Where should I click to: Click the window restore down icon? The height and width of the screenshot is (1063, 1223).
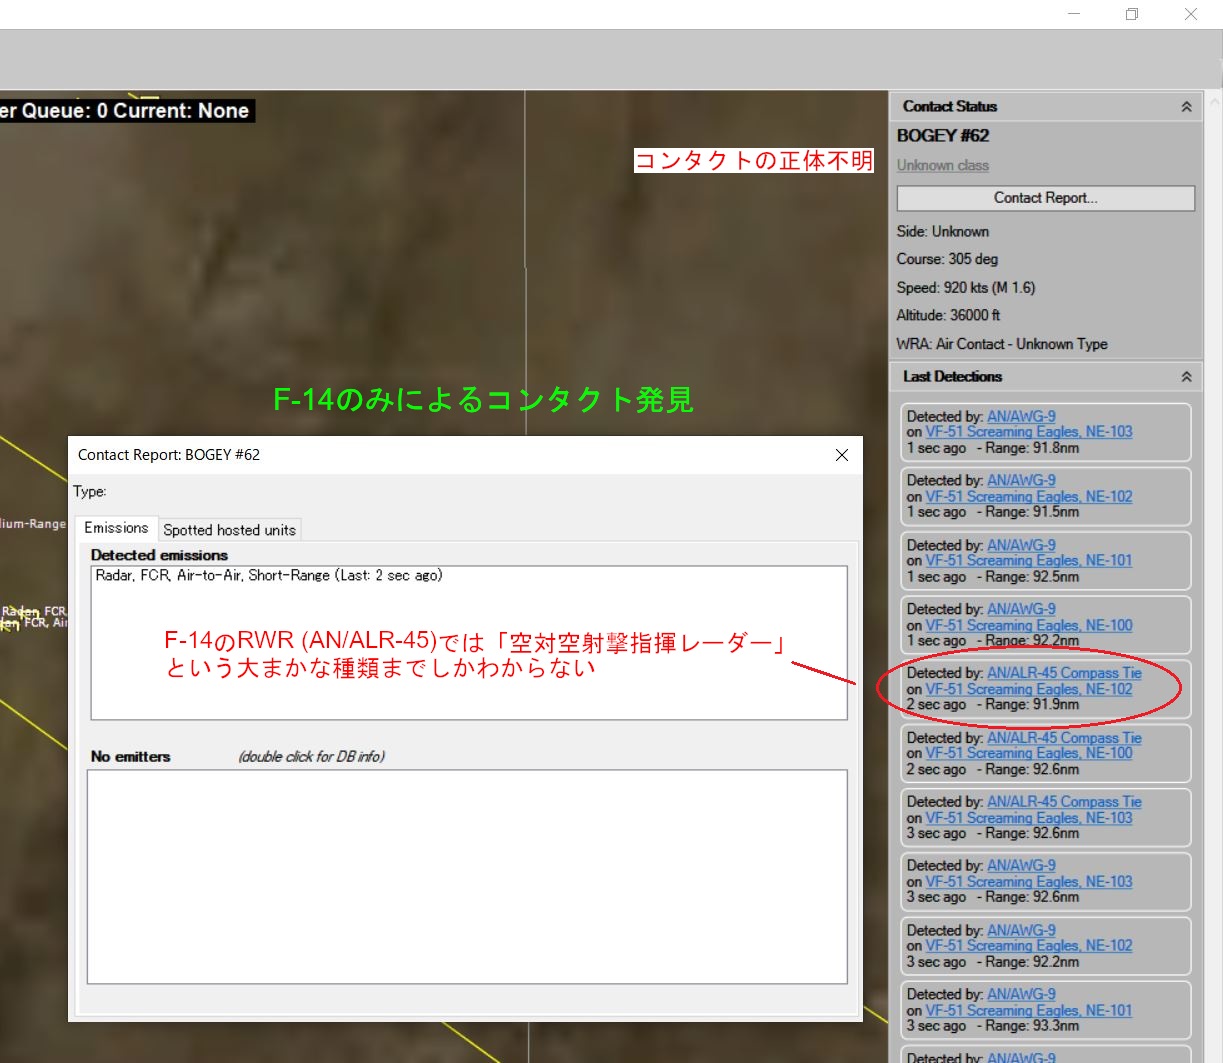[1132, 14]
